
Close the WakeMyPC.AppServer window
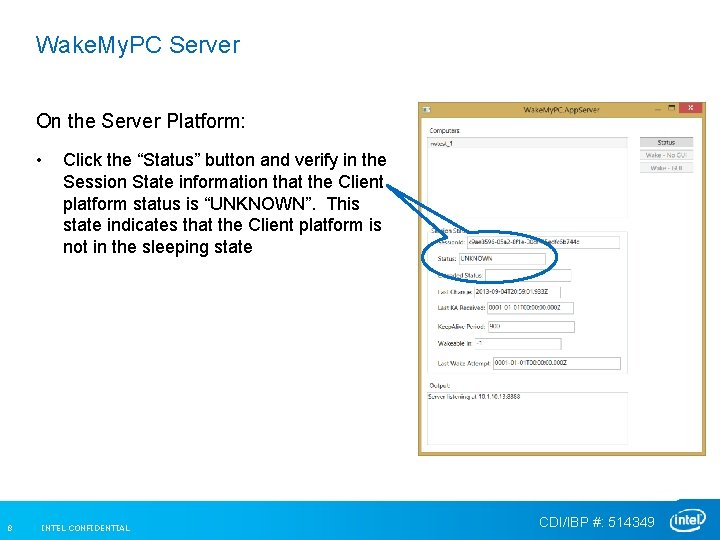[691, 108]
